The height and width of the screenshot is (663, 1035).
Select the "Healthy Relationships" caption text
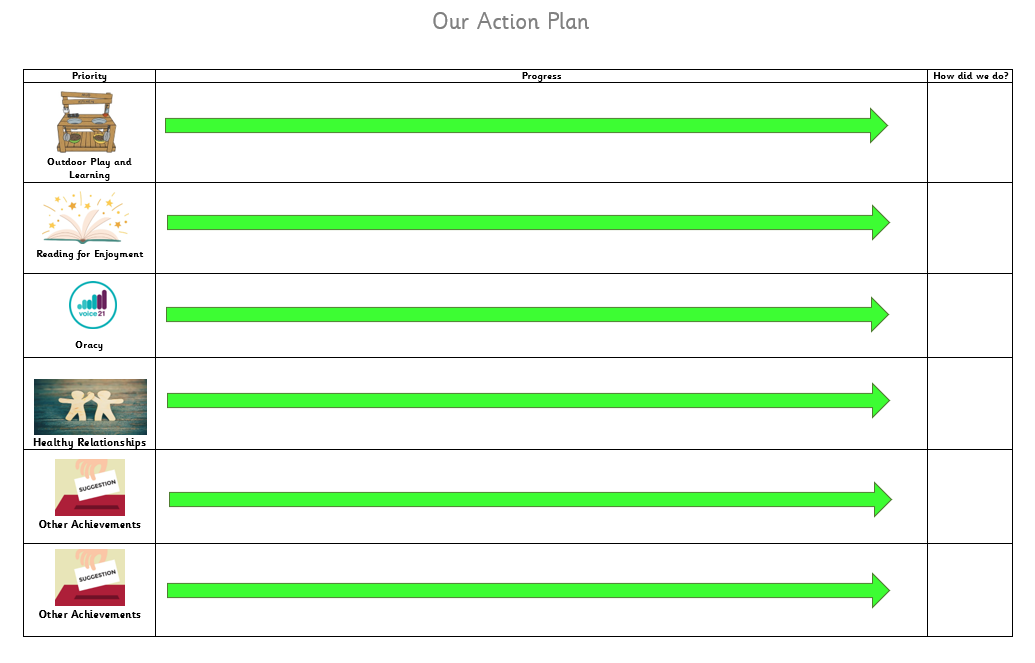[x=90, y=442]
